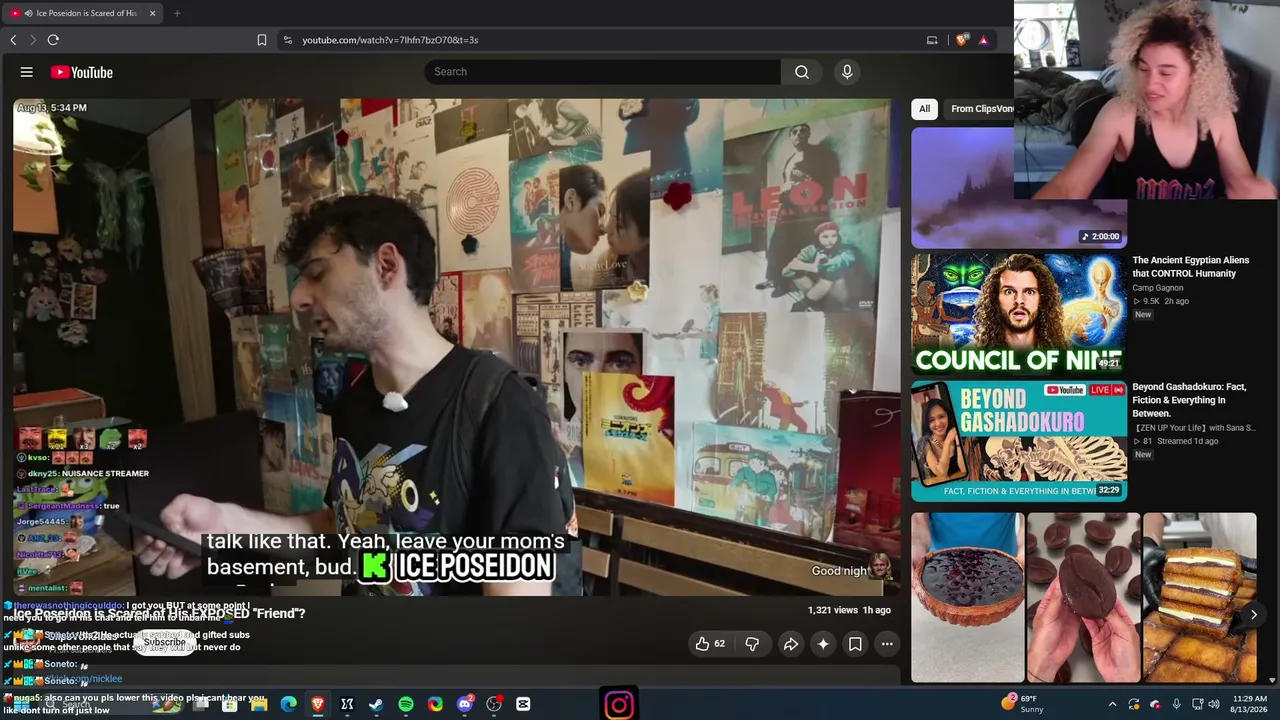1280x720 pixels.
Task: Click the search magnifier button
Action: (x=802, y=72)
